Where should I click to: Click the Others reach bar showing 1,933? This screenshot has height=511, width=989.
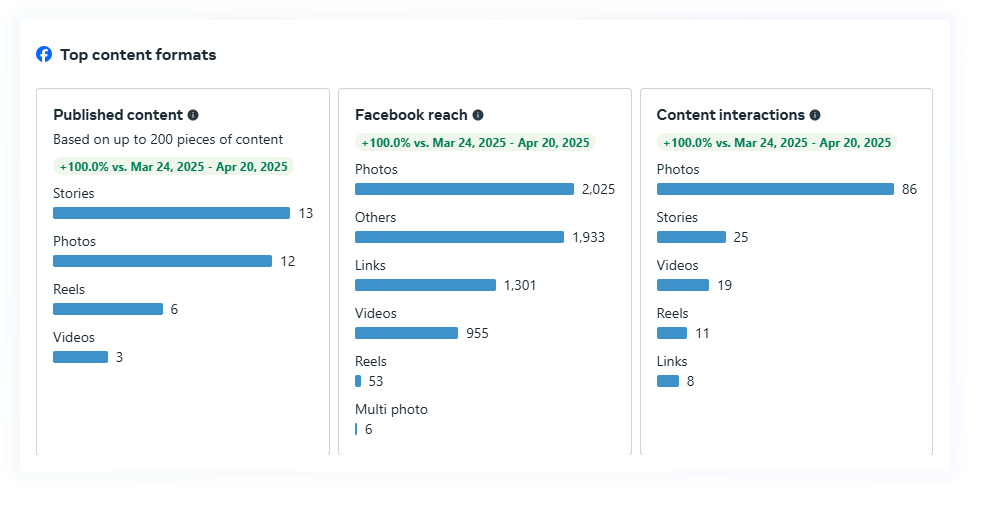point(459,237)
